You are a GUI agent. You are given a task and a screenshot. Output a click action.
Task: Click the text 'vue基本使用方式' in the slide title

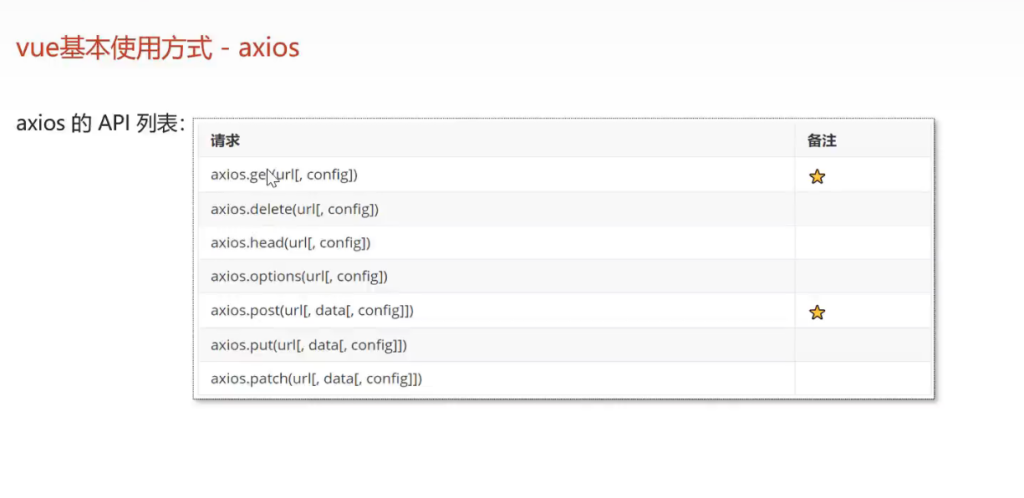(114, 47)
